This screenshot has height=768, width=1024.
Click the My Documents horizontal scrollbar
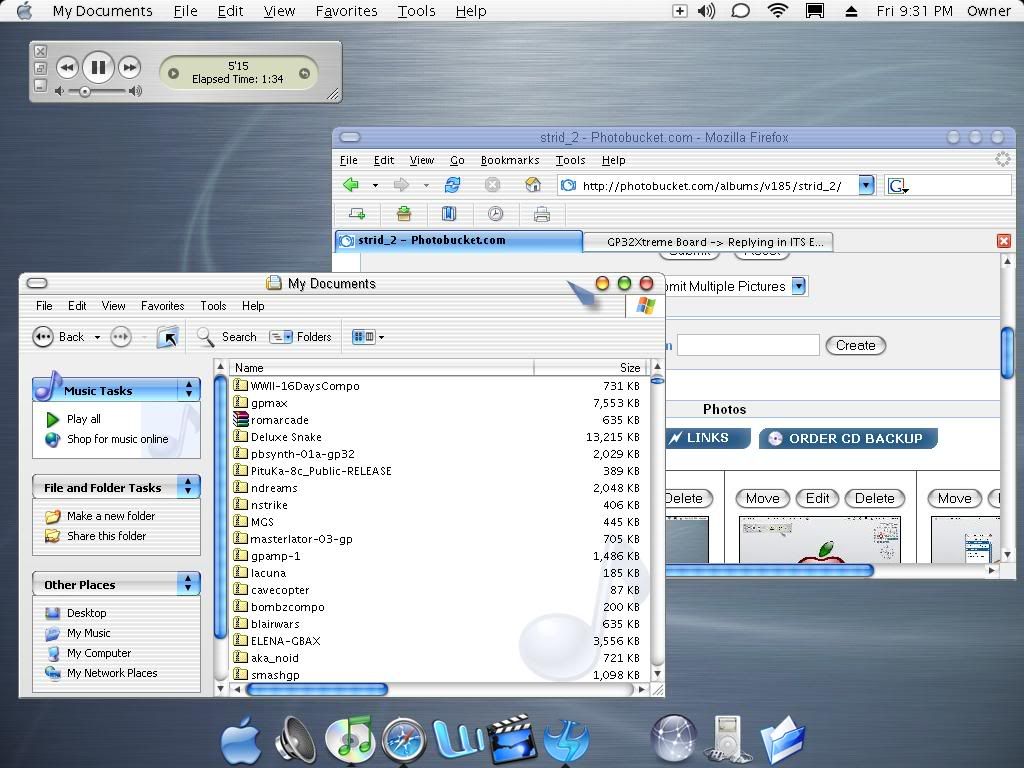[317, 689]
